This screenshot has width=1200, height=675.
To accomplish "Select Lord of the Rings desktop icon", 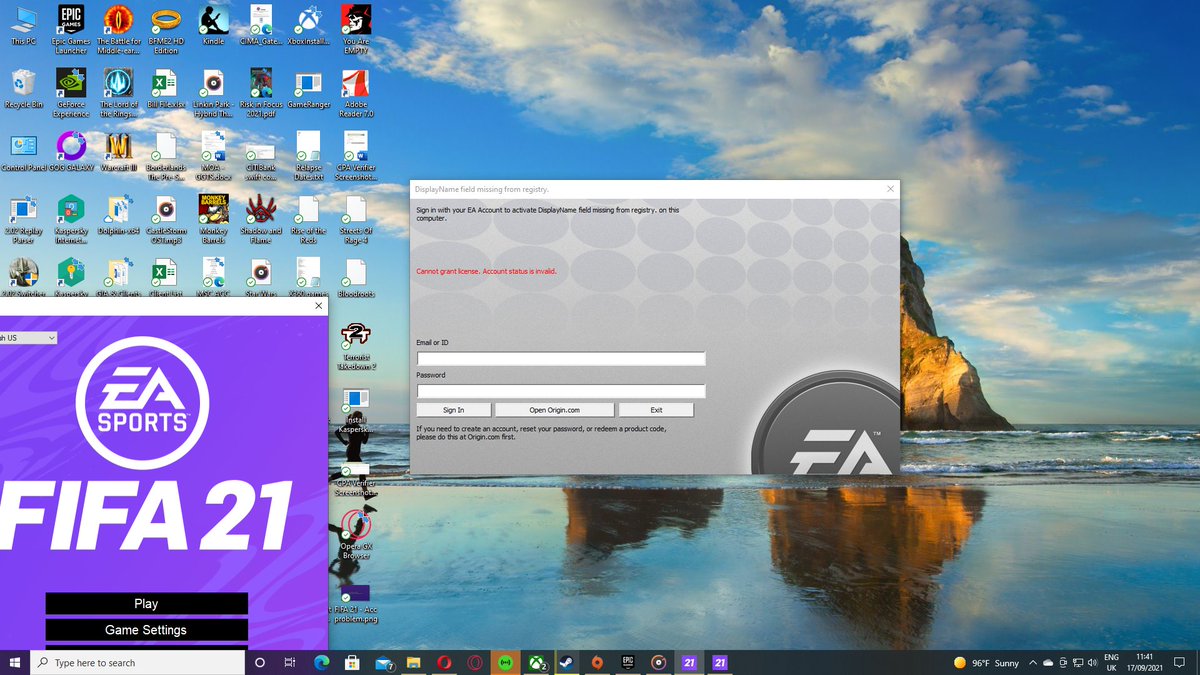I will [x=119, y=92].
